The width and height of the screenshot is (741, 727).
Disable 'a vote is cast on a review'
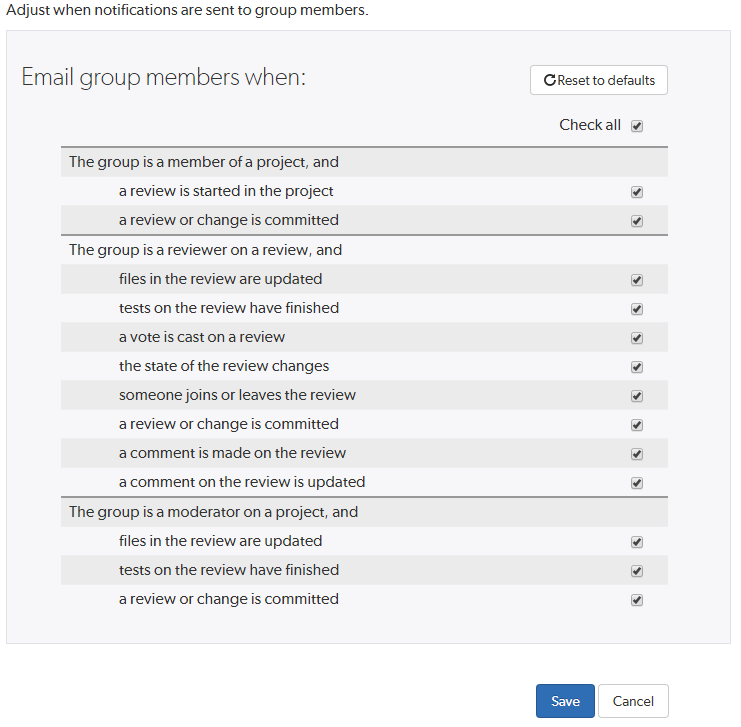coord(637,338)
